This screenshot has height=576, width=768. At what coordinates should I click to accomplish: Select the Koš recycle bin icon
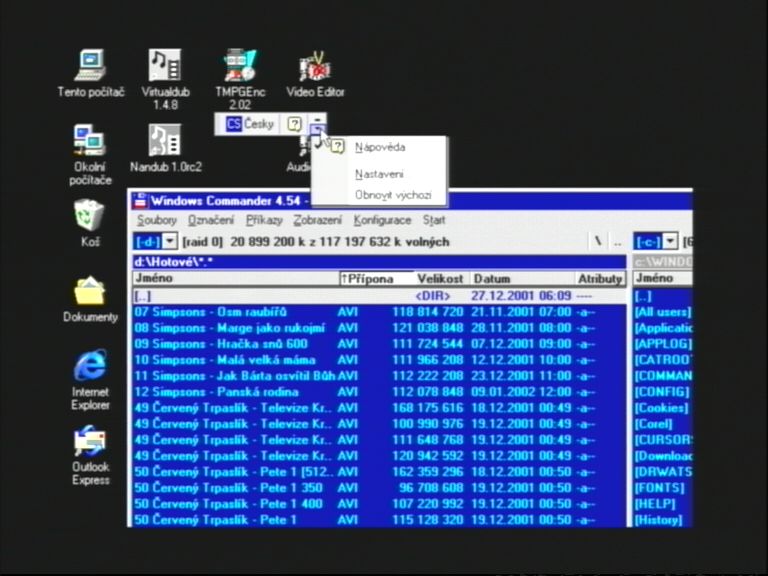[x=90, y=223]
